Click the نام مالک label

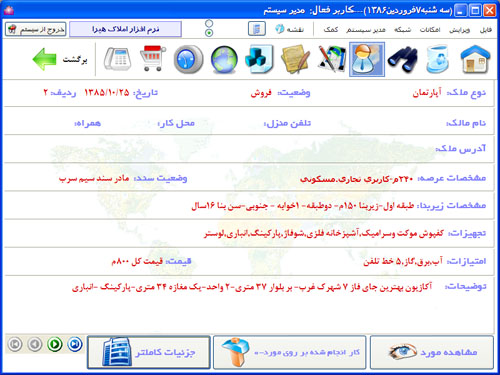(x=466, y=123)
